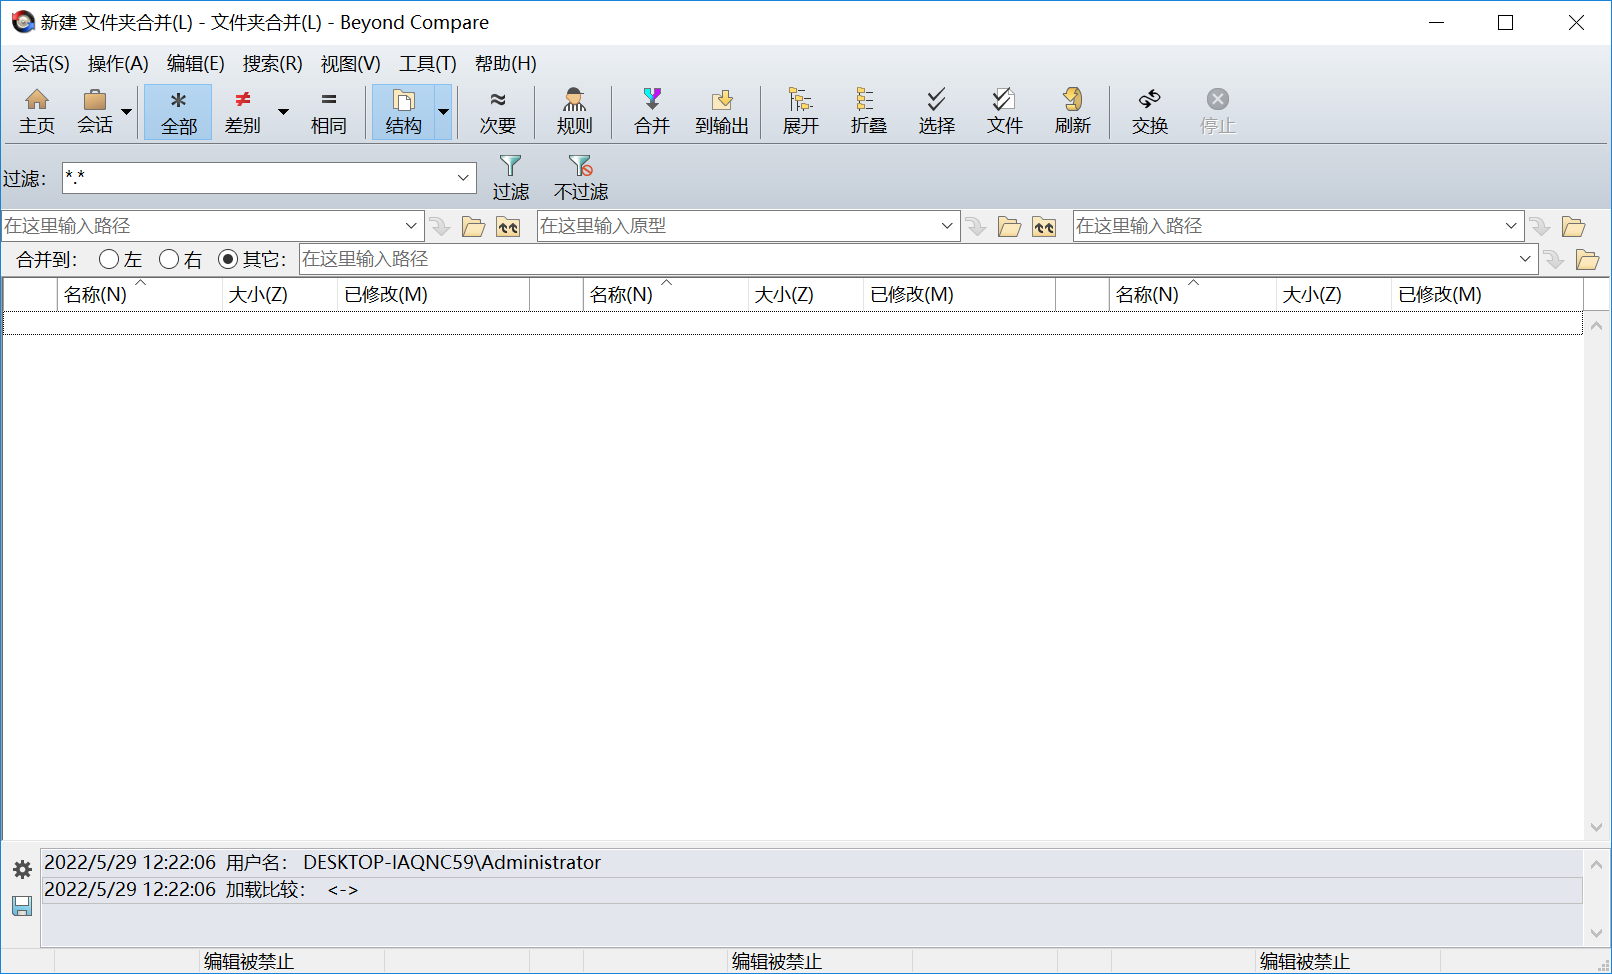Sort center pane by 名称(N)

[666, 295]
